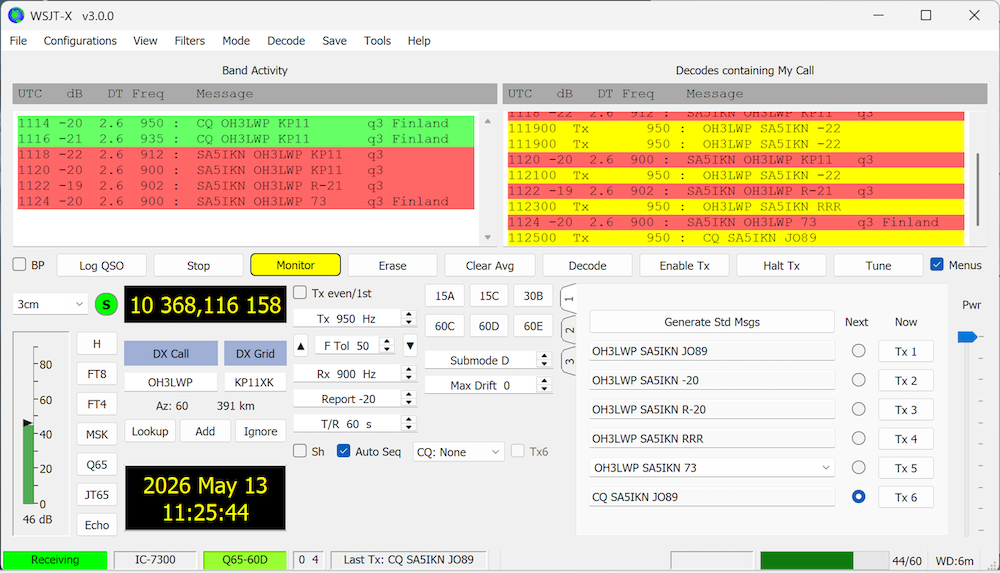Open the Configurations menu
This screenshot has width=1000, height=573.
point(80,41)
